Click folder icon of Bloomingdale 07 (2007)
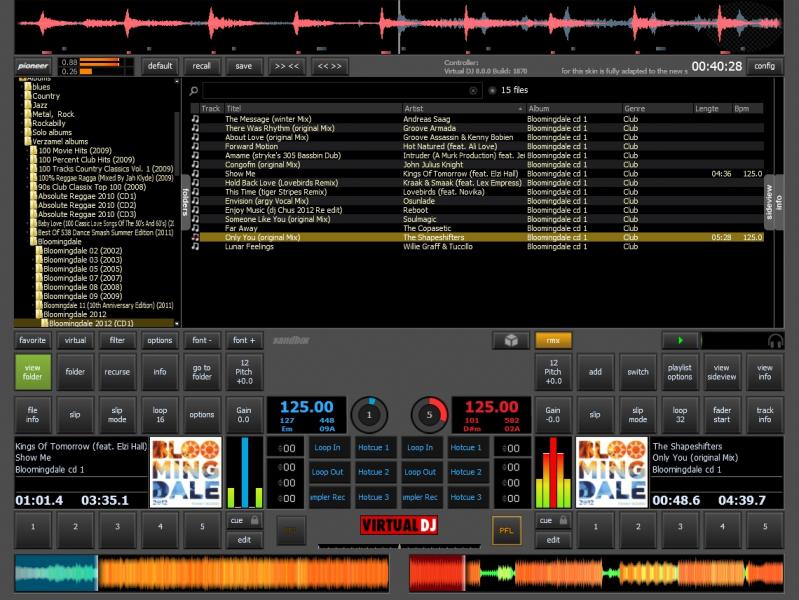 [39, 278]
